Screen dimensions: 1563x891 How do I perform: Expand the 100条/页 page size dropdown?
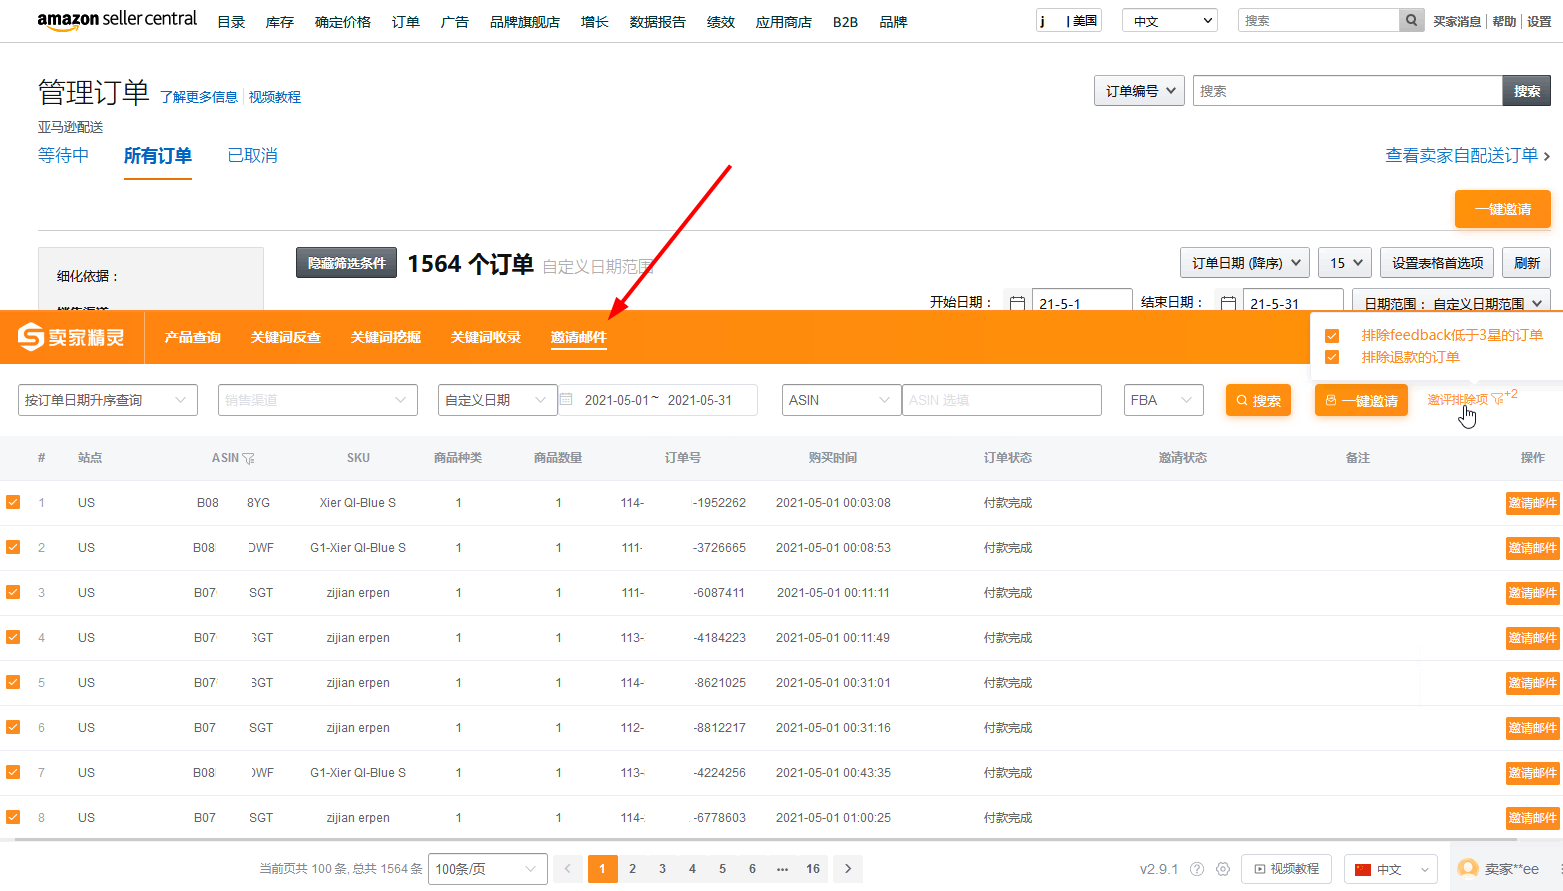pos(487,869)
